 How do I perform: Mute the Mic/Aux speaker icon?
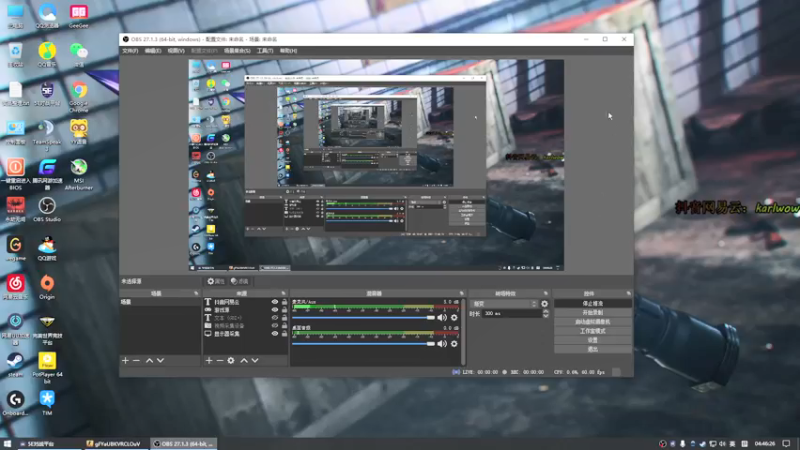coord(442,317)
